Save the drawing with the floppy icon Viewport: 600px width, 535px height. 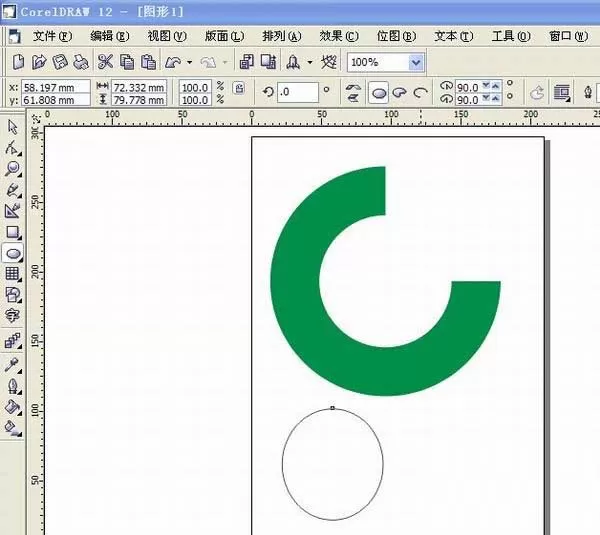click(x=60, y=62)
